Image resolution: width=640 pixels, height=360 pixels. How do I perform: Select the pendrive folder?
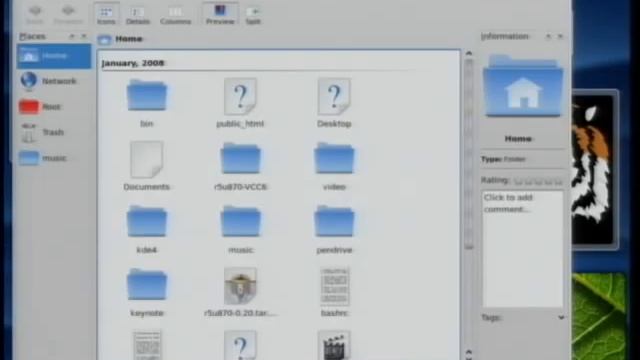(x=334, y=229)
